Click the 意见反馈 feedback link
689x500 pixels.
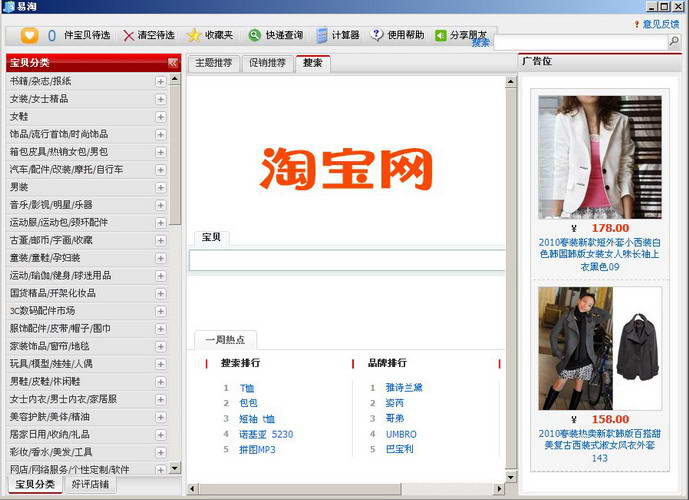[x=661, y=24]
